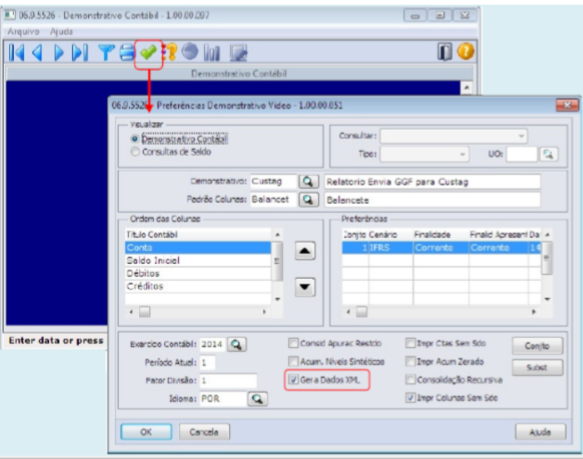Go to last record in toolbar
The height and width of the screenshot is (459, 583).
tap(80, 52)
